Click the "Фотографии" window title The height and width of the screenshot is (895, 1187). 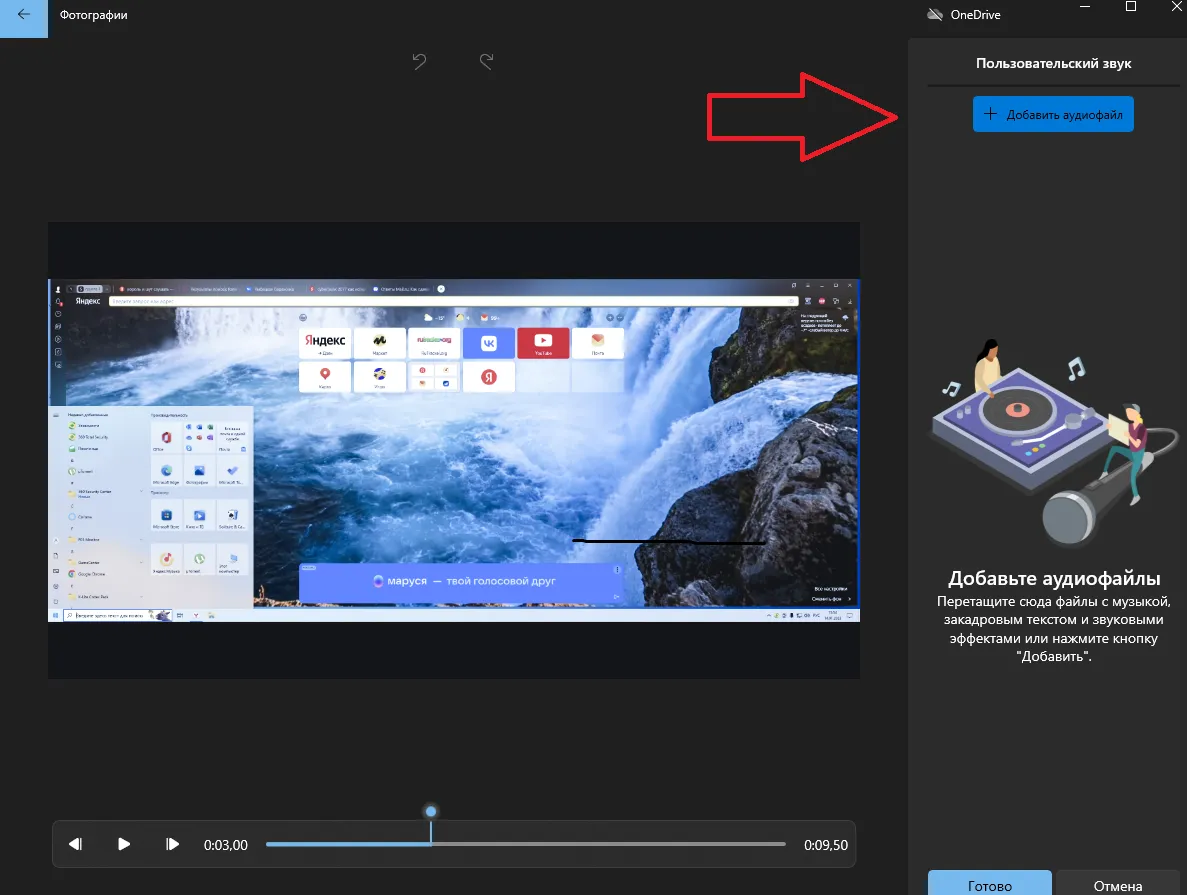pos(94,16)
